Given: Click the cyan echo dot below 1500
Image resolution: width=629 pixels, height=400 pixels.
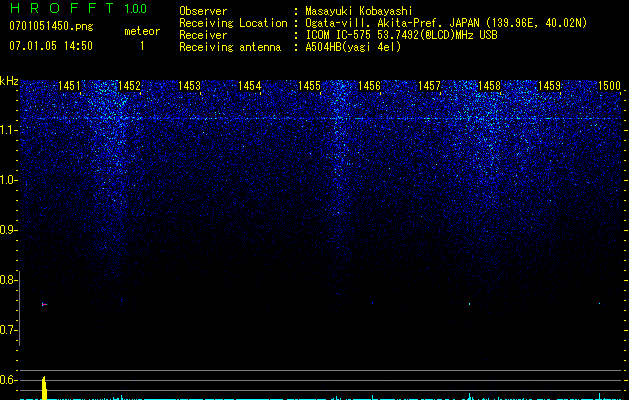Looking at the screenshot, I should coord(600,303).
